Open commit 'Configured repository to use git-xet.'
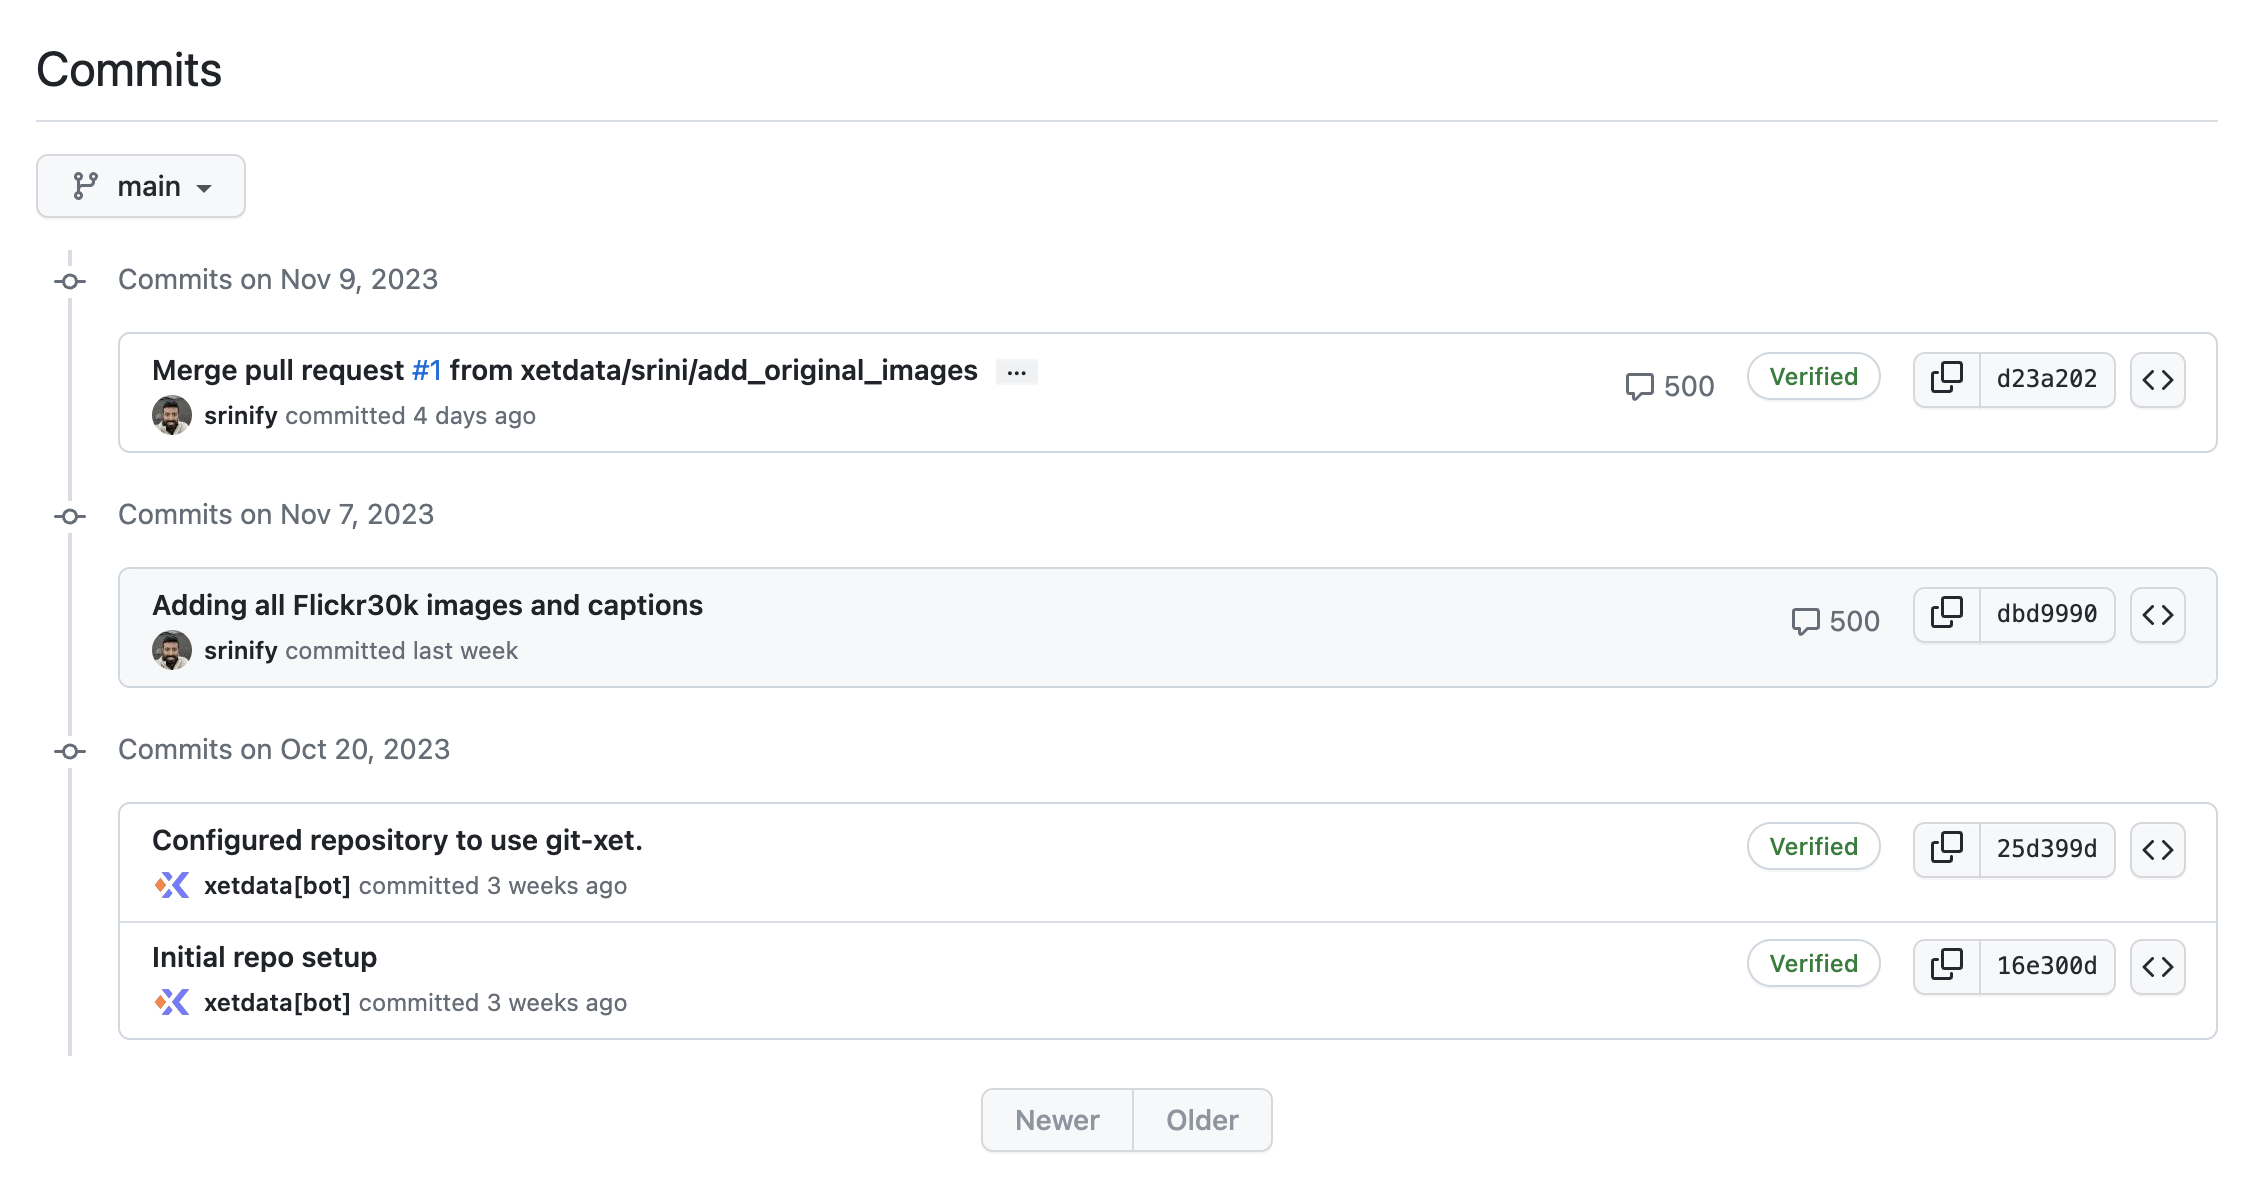Image resolution: width=2260 pixels, height=1184 pixels. coord(397,840)
